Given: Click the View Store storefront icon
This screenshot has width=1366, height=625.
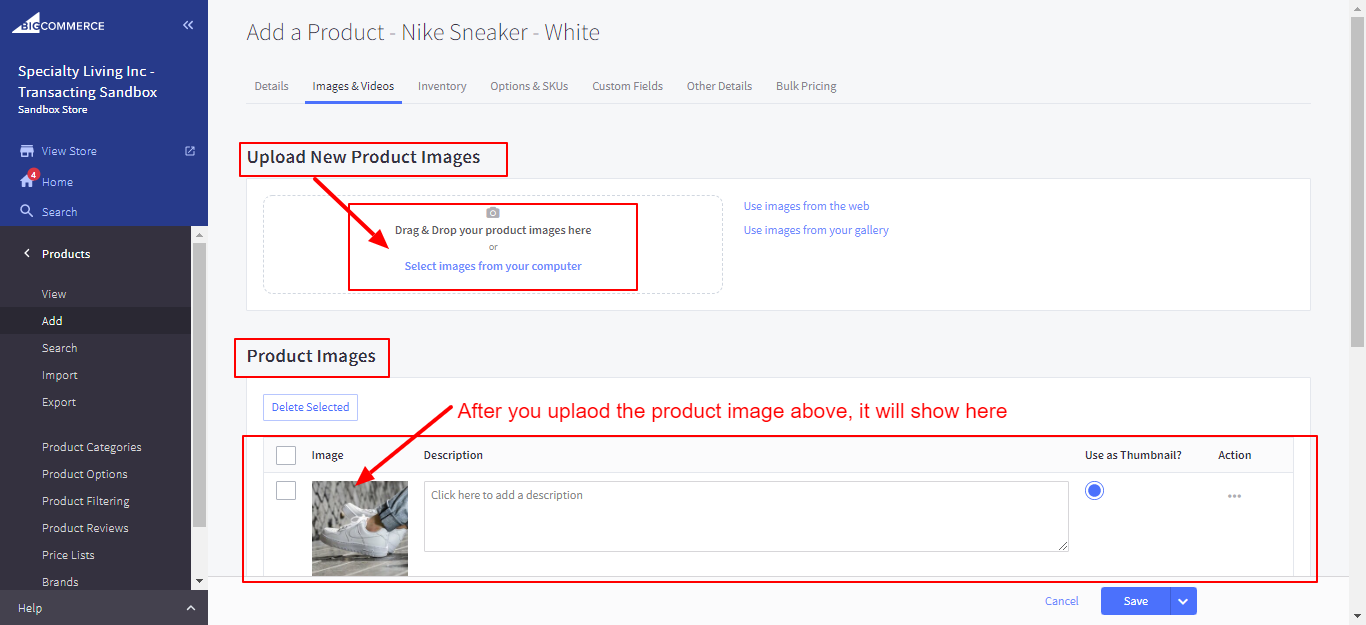Looking at the screenshot, I should pos(27,151).
